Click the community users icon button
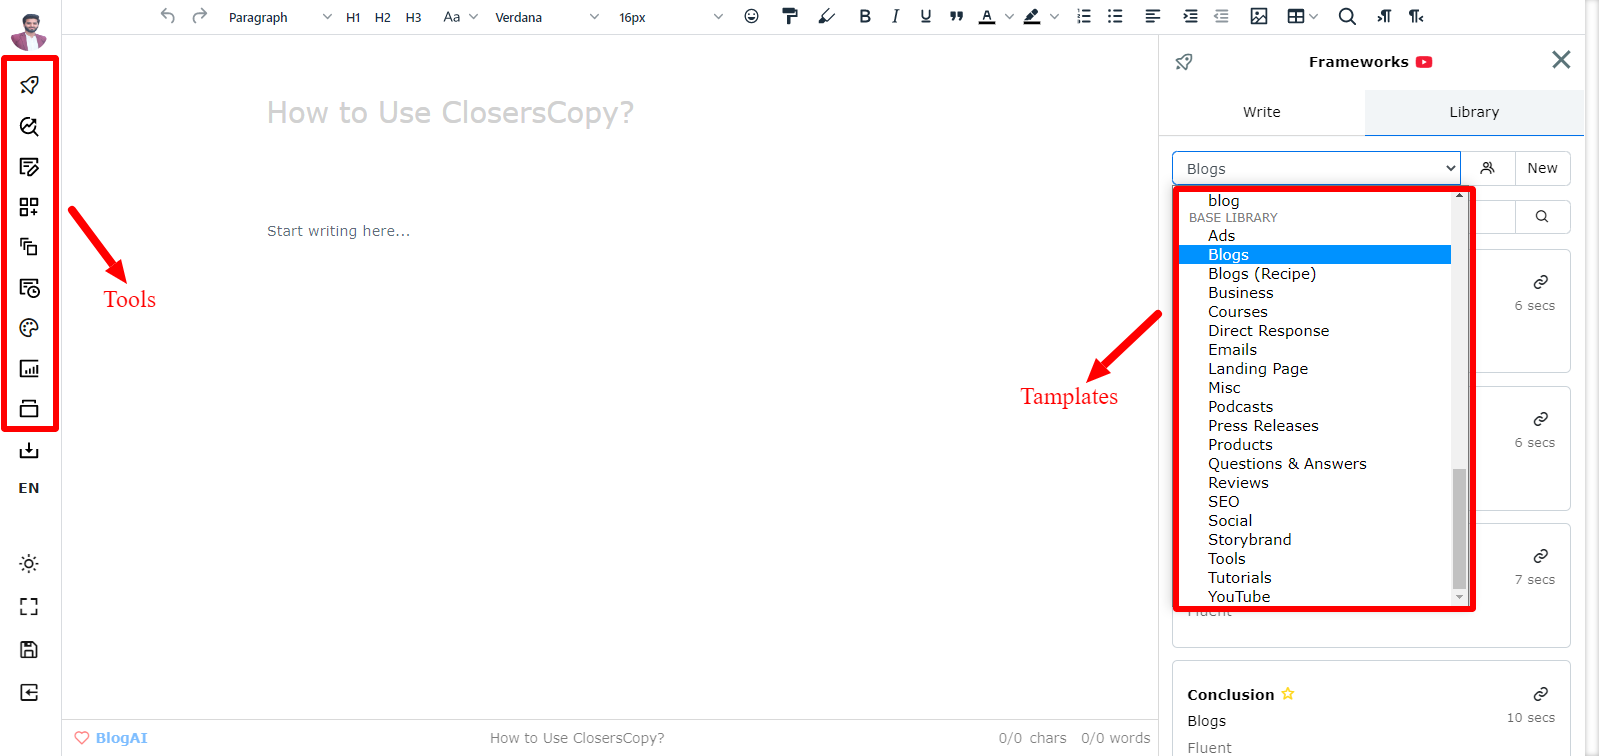 click(1488, 168)
